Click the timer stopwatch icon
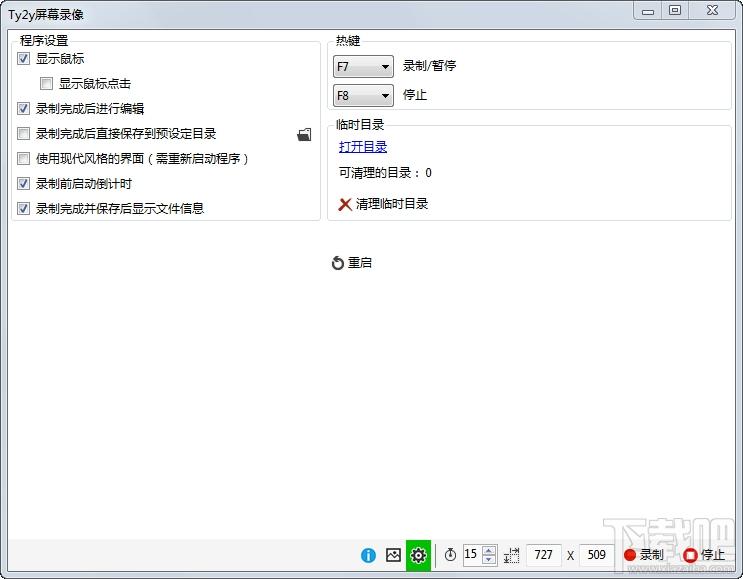 coord(450,554)
